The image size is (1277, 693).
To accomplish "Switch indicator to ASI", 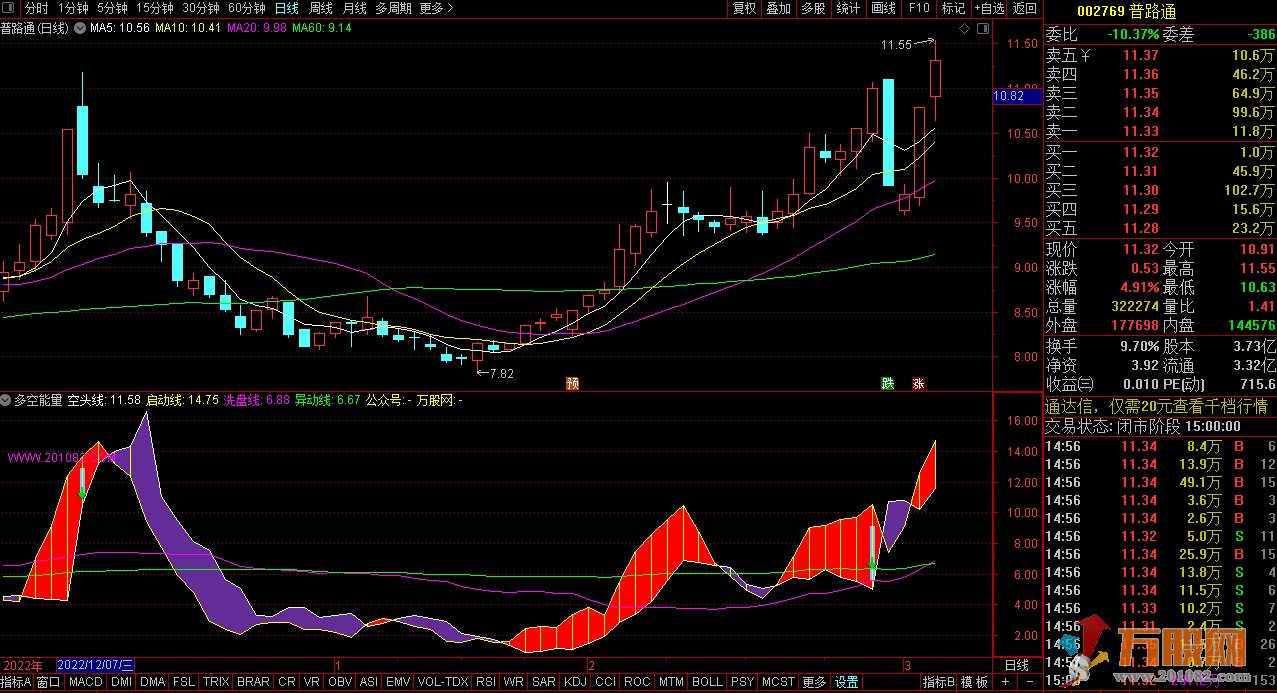I will click(369, 682).
